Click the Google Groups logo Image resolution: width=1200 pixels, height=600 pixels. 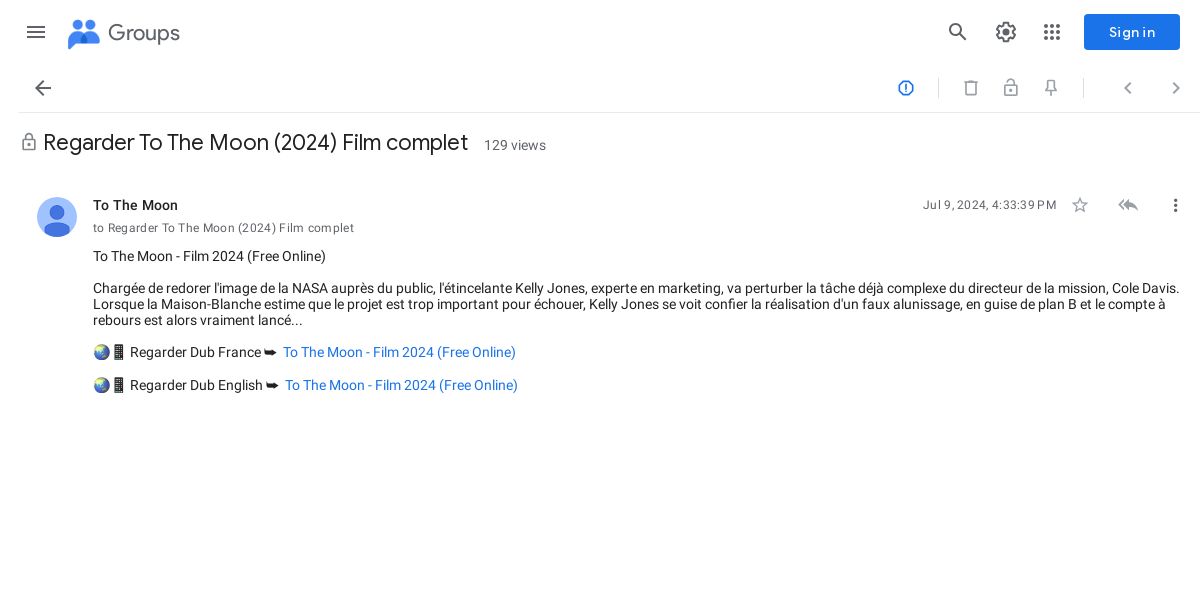click(123, 33)
